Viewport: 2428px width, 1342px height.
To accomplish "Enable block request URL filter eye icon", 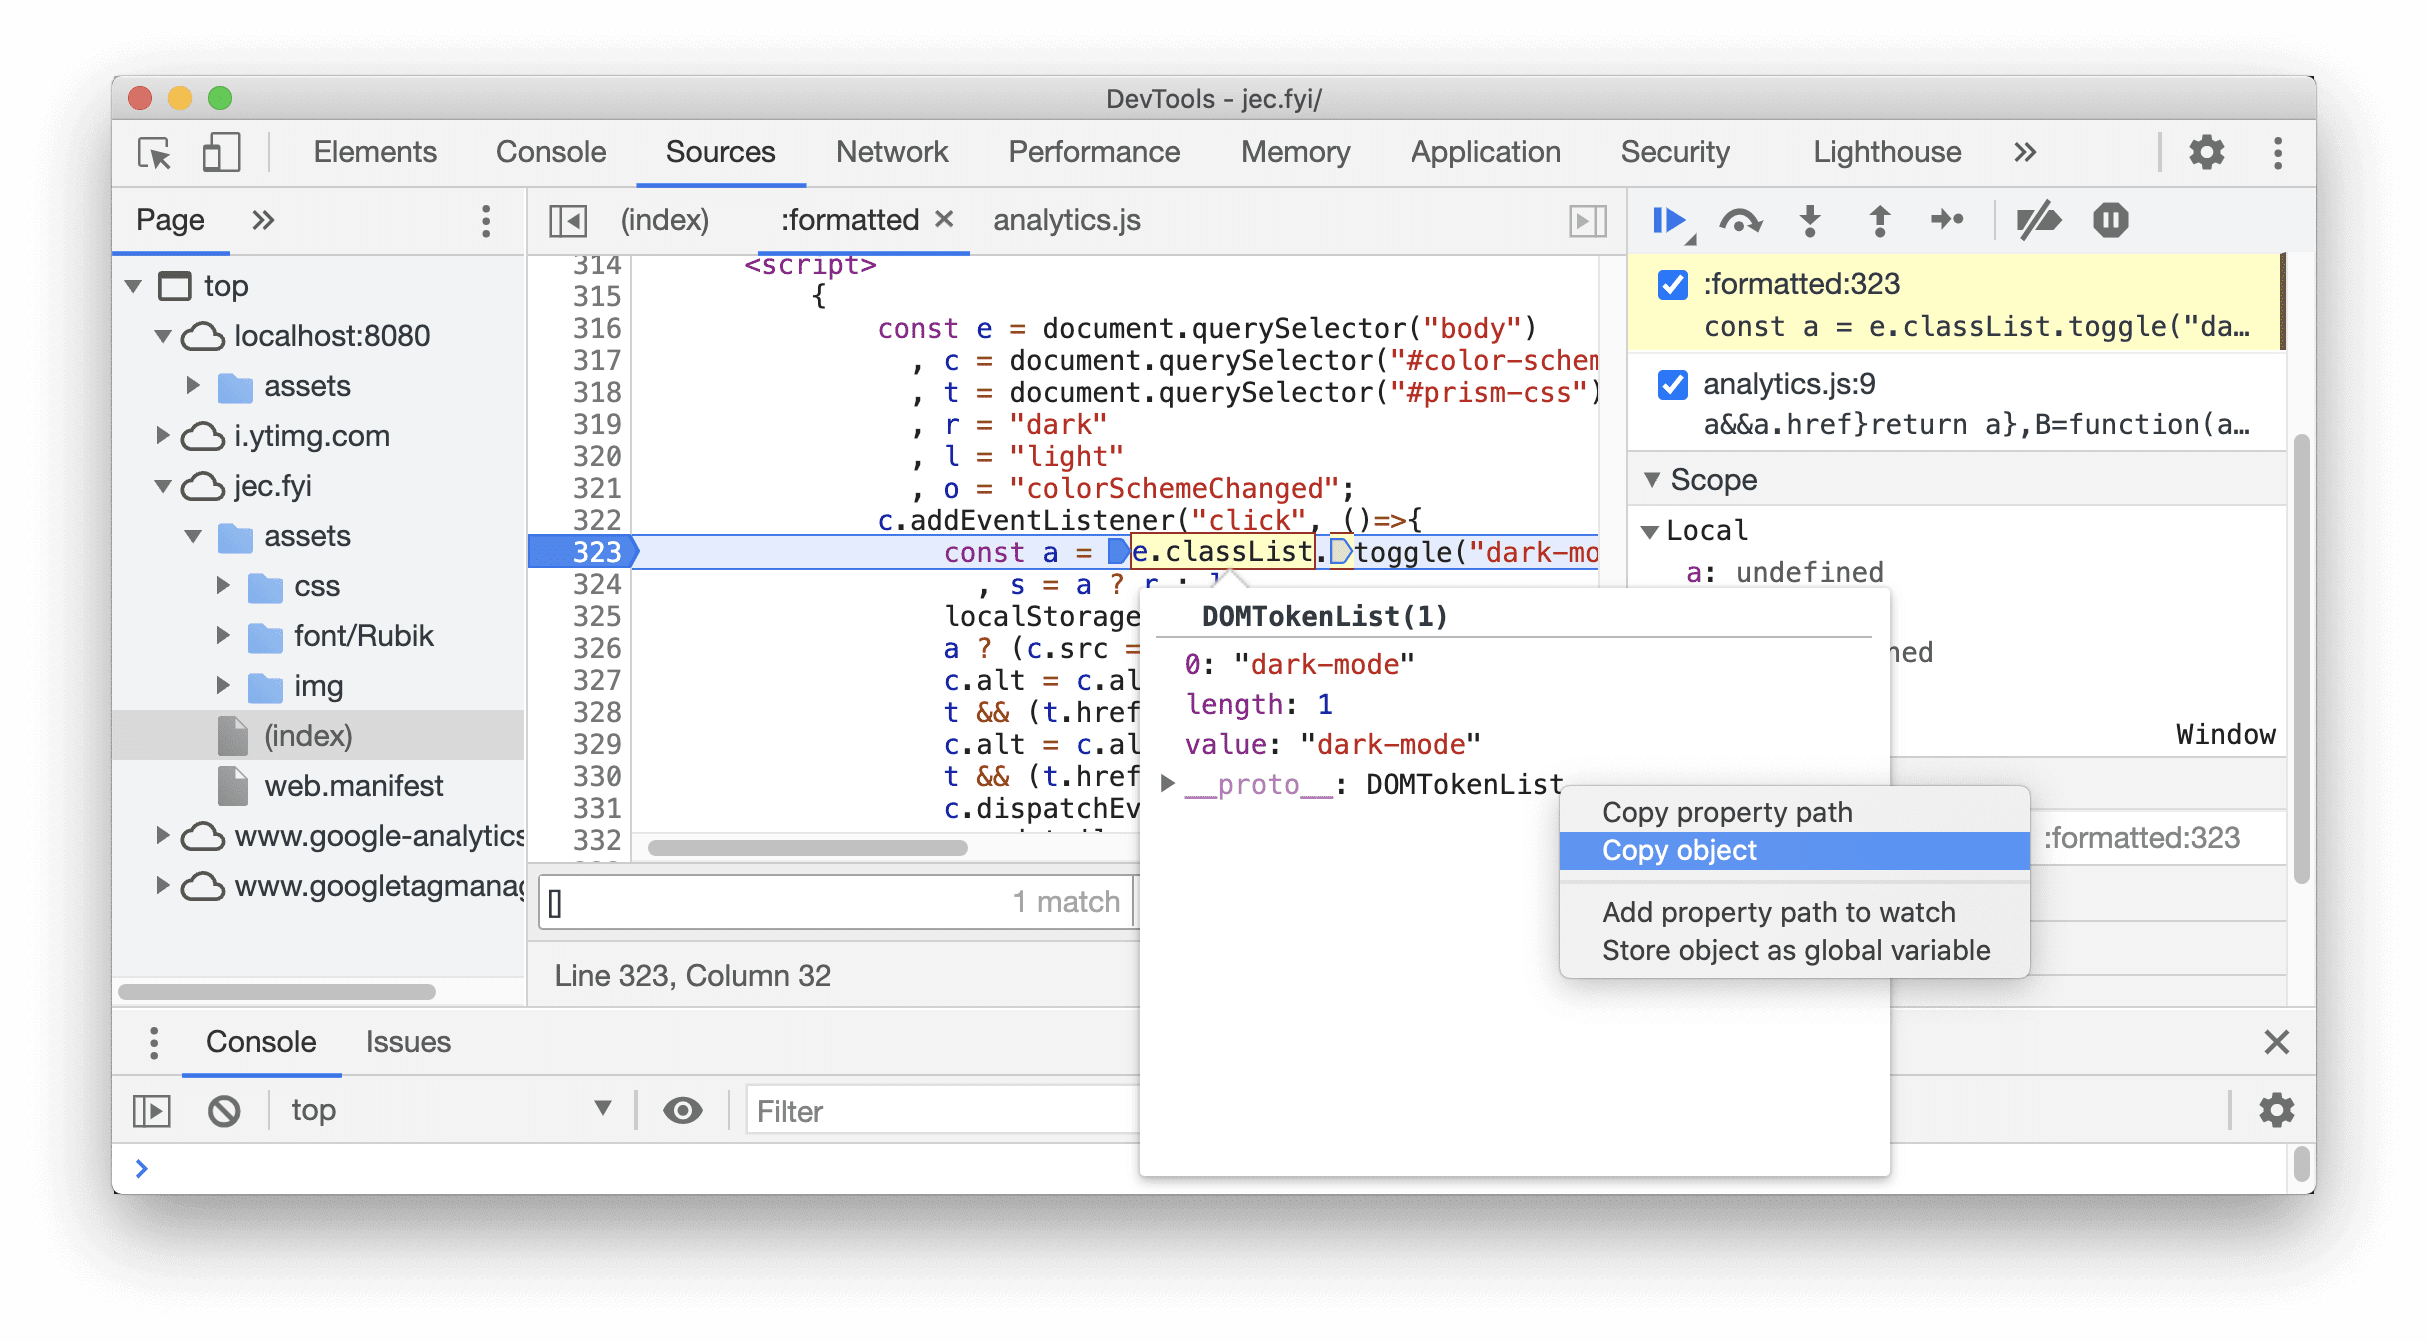I will (x=682, y=1111).
